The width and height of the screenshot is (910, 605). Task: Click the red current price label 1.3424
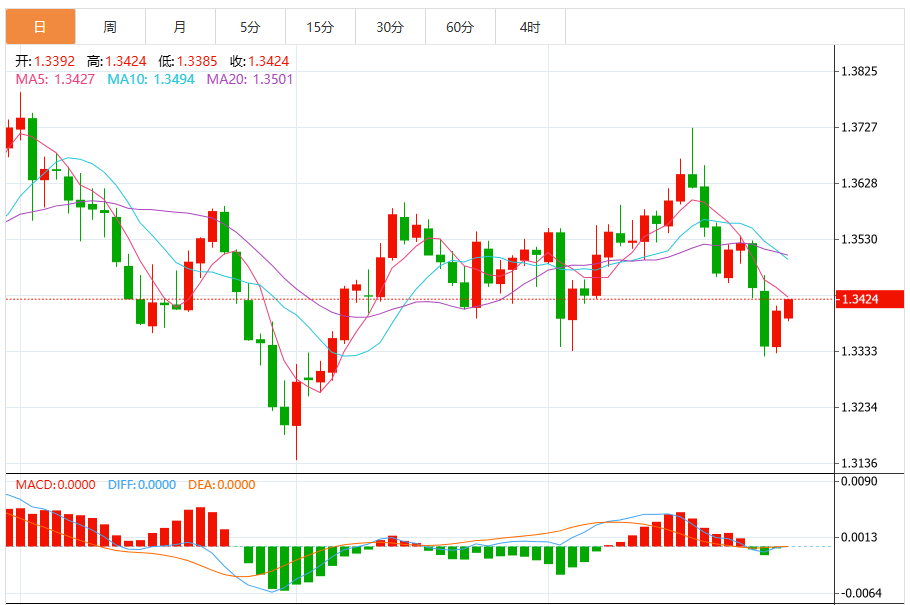click(869, 299)
